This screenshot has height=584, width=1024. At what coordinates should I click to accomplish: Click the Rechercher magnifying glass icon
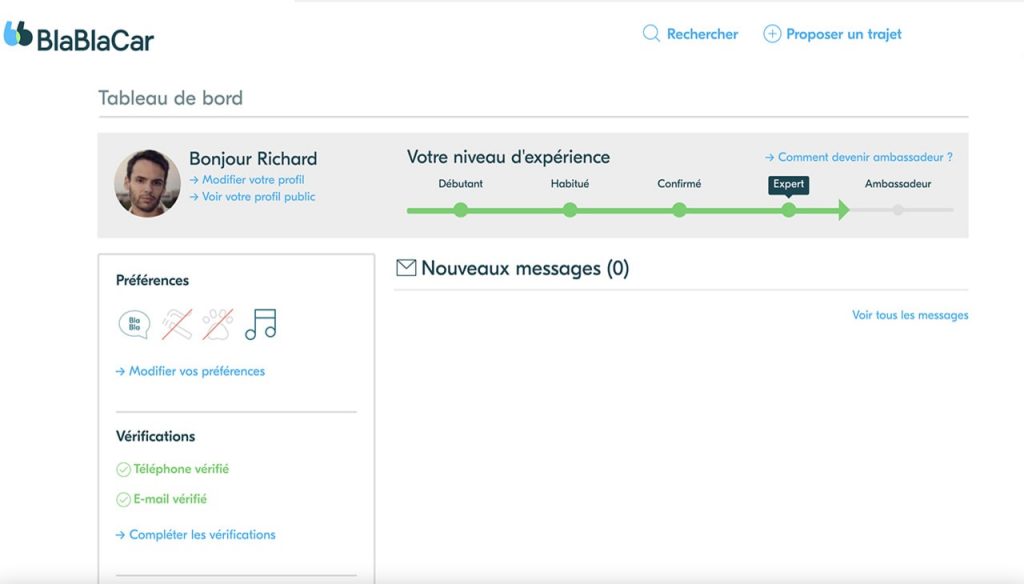click(651, 33)
